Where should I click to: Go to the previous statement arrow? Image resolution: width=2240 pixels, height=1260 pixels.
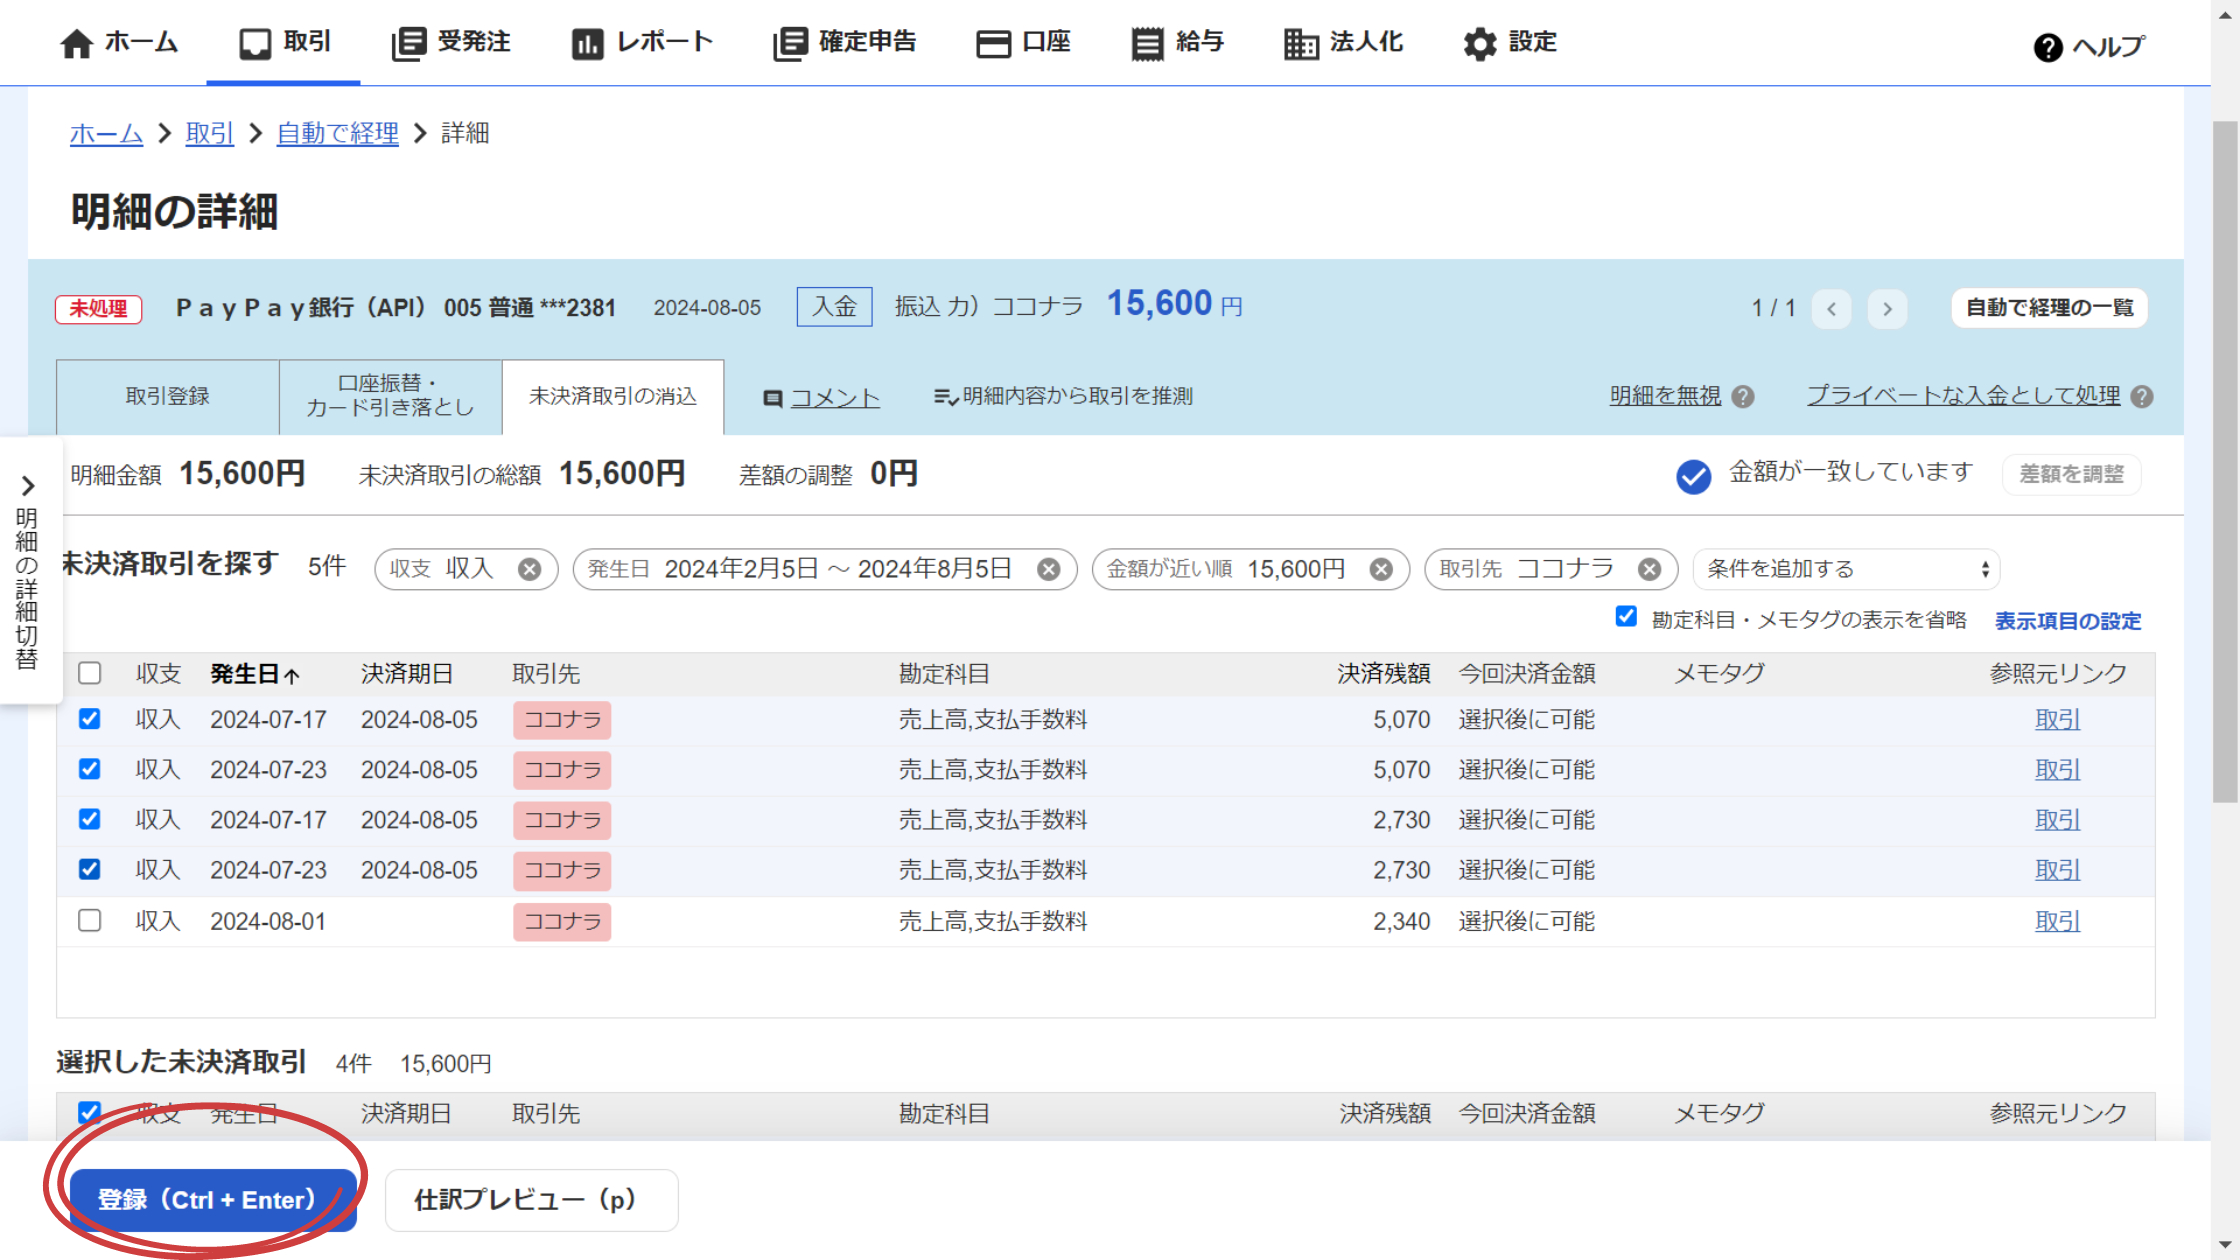(1831, 308)
